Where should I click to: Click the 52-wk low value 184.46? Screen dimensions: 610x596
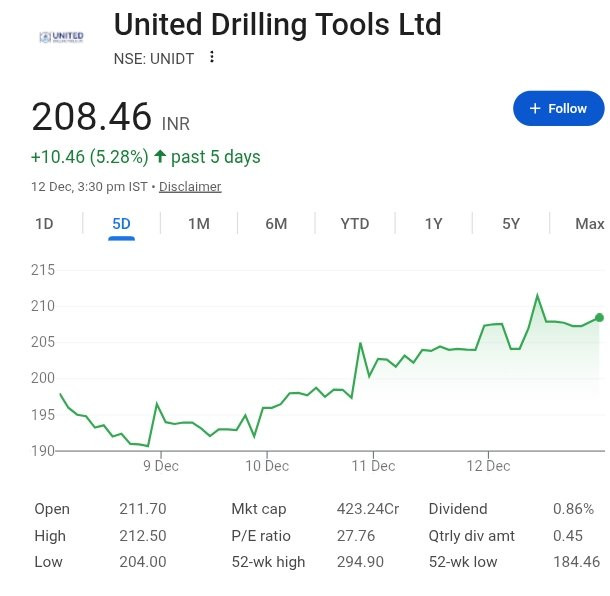coord(577,562)
